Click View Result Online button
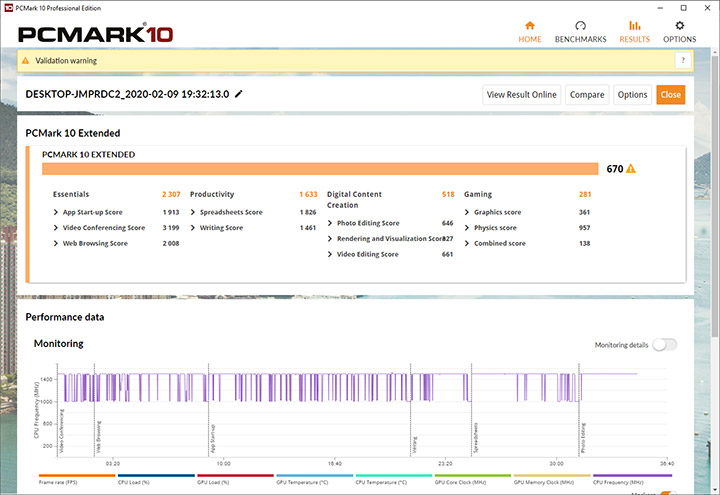Image resolution: width=720 pixels, height=495 pixels. pyautogui.click(x=522, y=95)
